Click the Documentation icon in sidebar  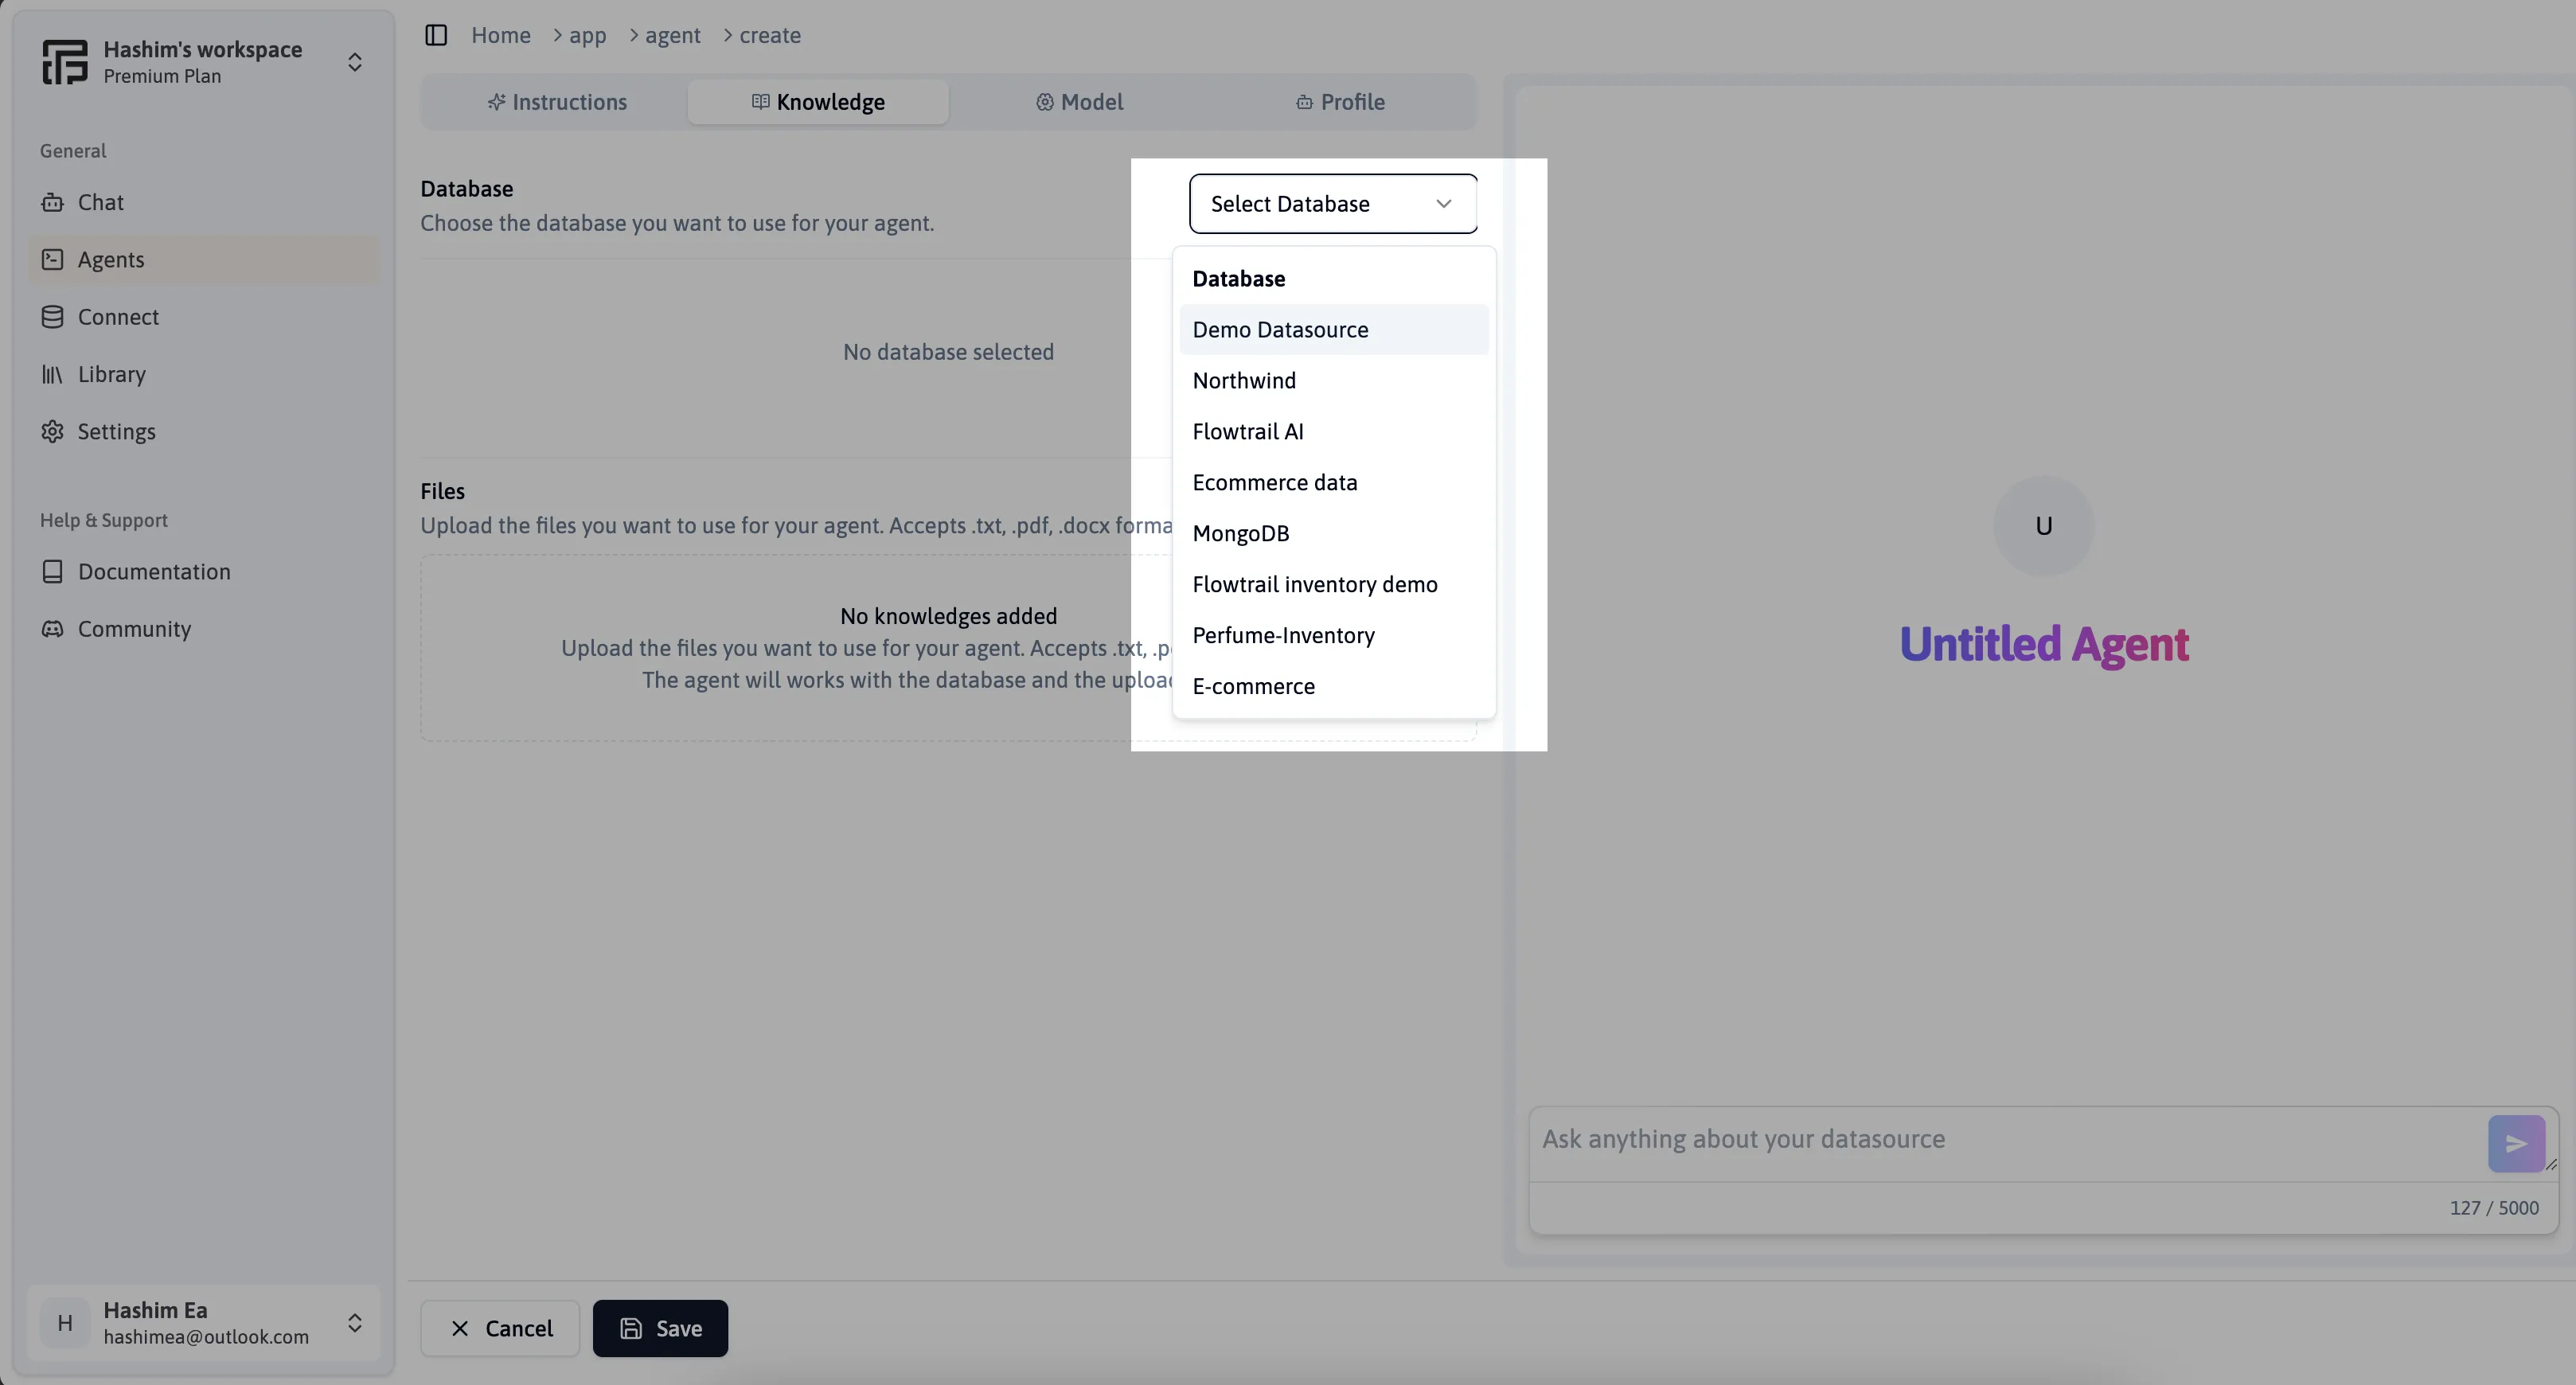click(x=53, y=572)
